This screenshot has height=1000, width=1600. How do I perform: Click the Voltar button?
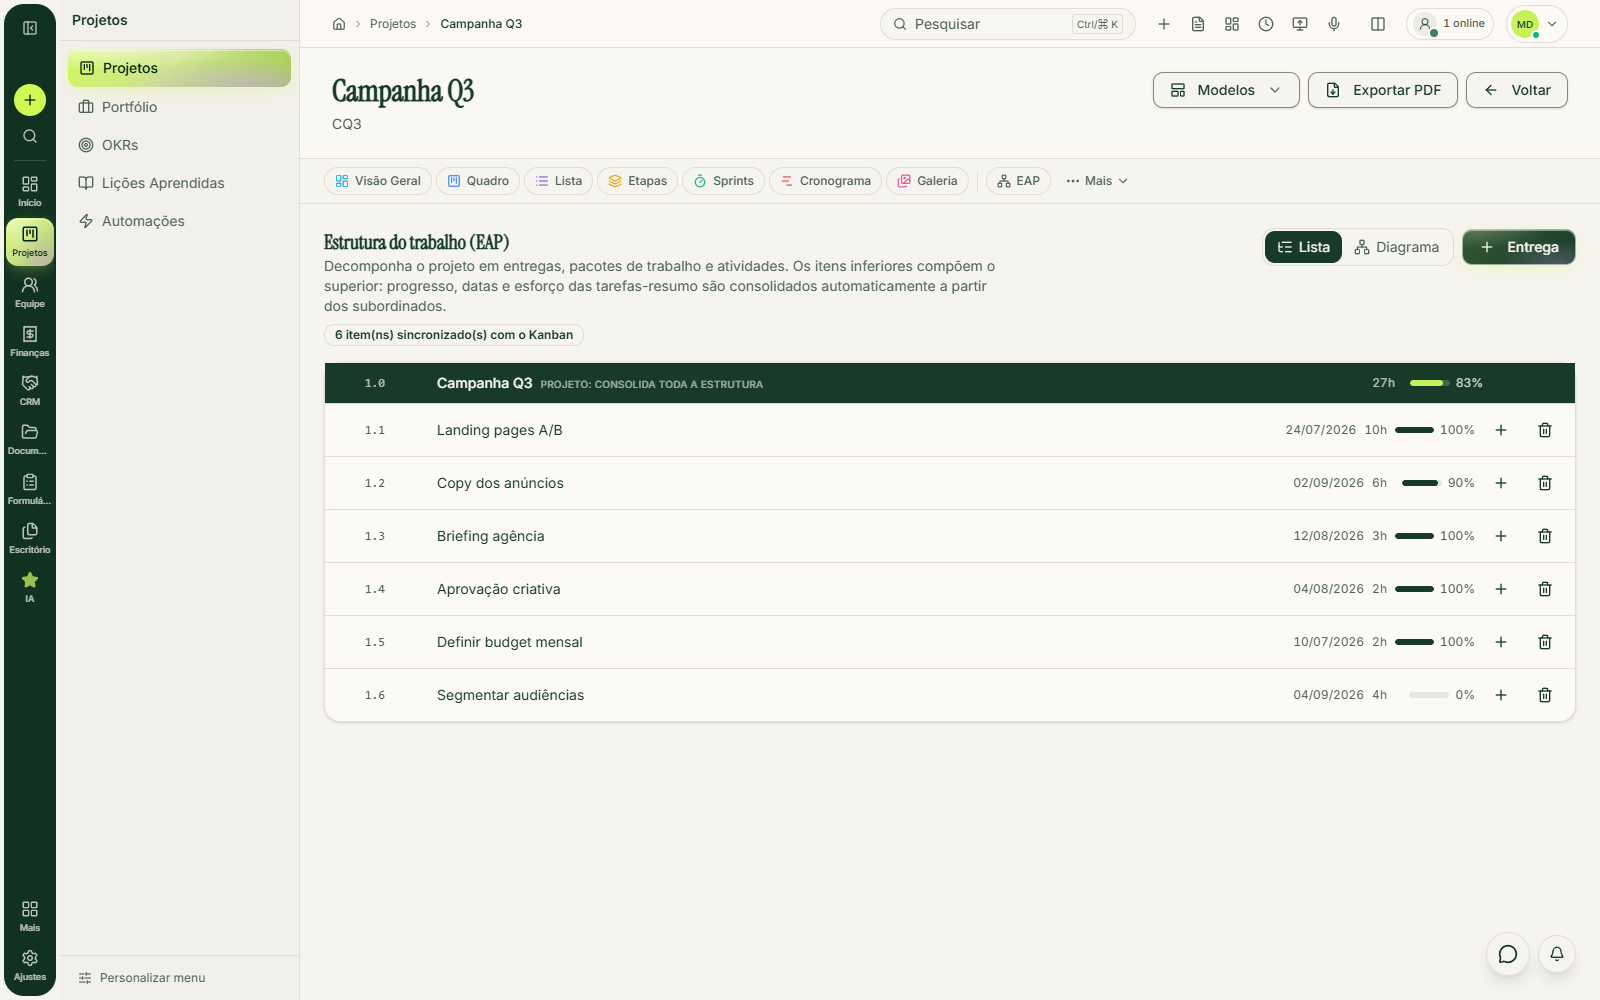(x=1517, y=90)
